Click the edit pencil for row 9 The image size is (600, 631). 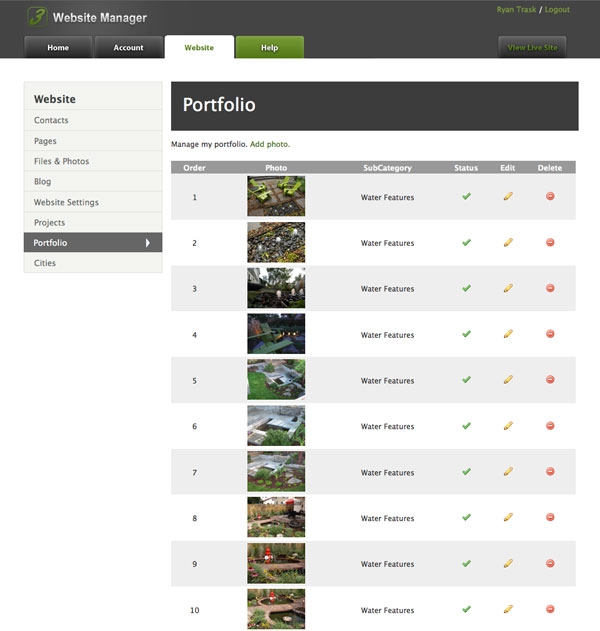pos(508,563)
